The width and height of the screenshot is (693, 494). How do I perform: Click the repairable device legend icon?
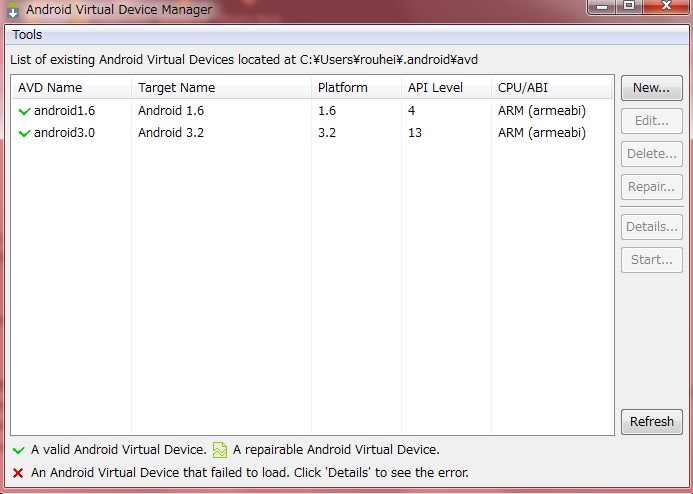pyautogui.click(x=220, y=450)
